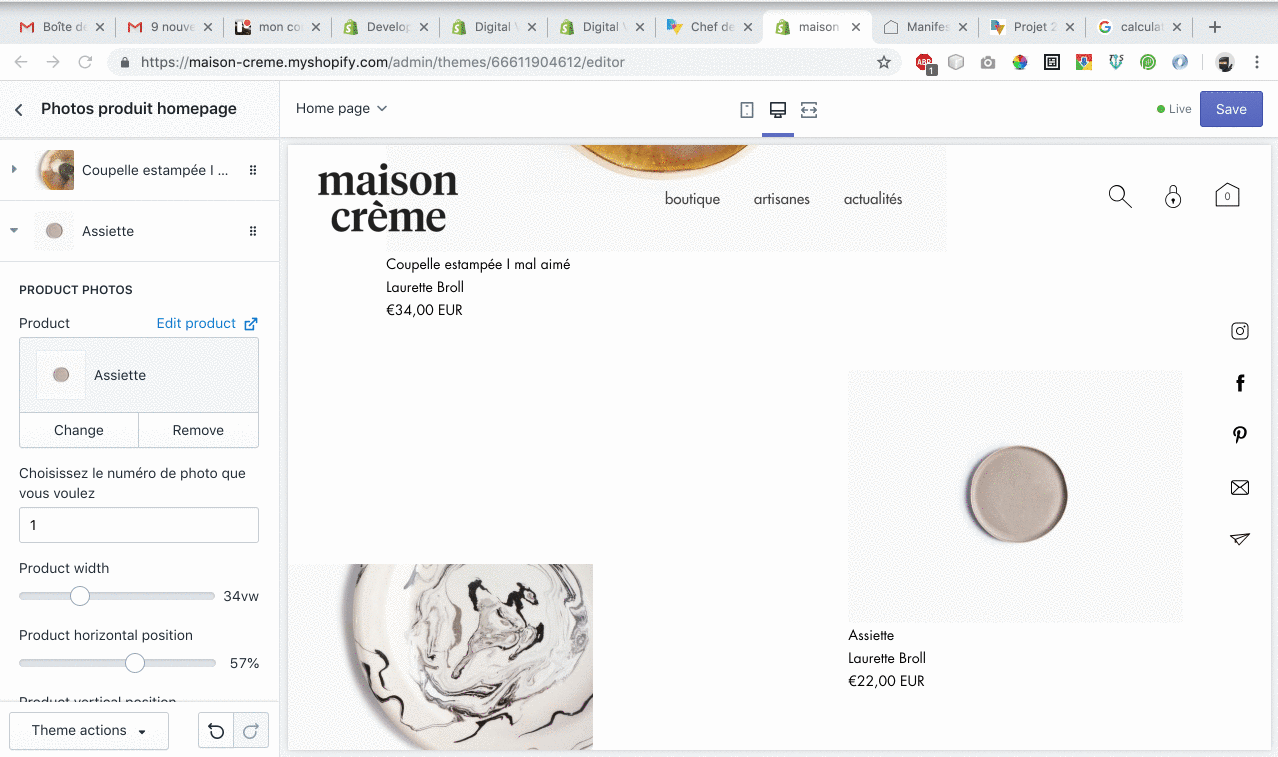Open the Facebook icon on the right sidebar

1239,383
